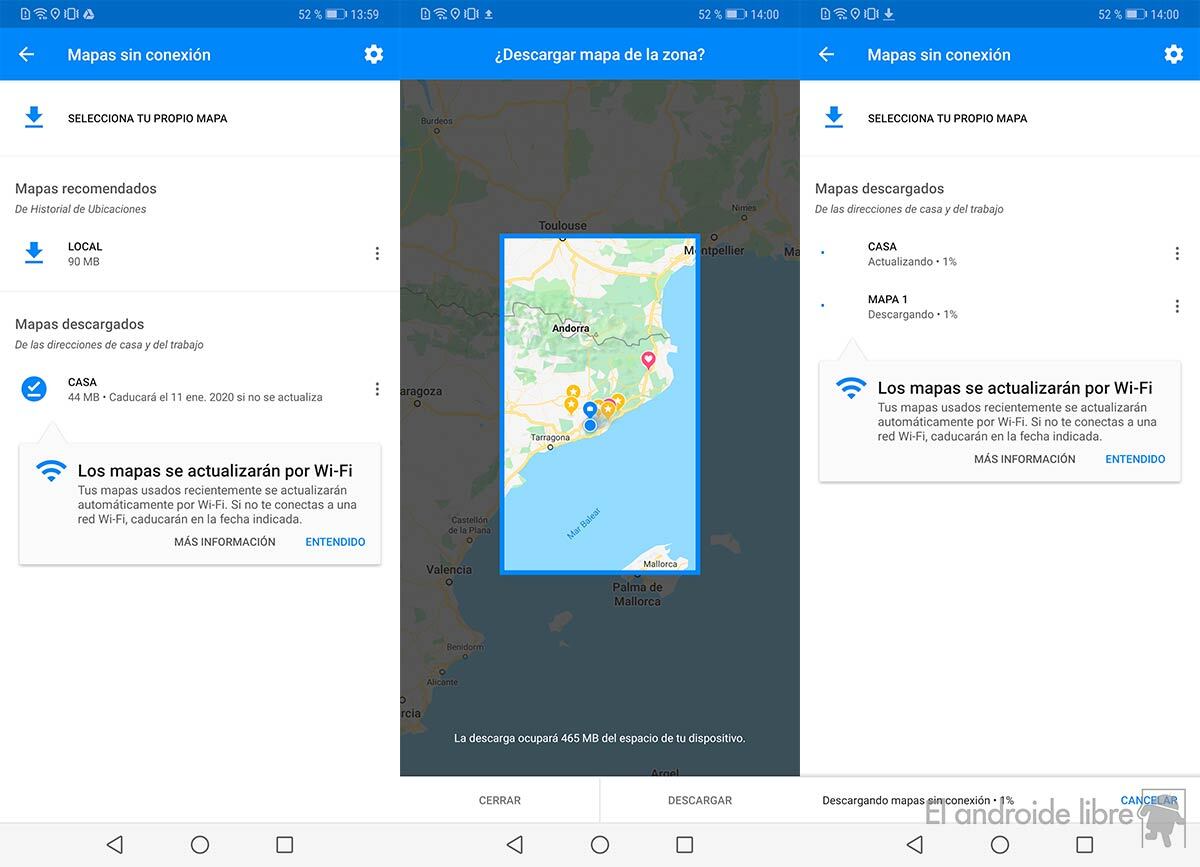Tap MÁS INFORMACIÓN in right Wi-Fi notice
Viewport: 1200px width, 867px height.
pyautogui.click(x=1024, y=459)
